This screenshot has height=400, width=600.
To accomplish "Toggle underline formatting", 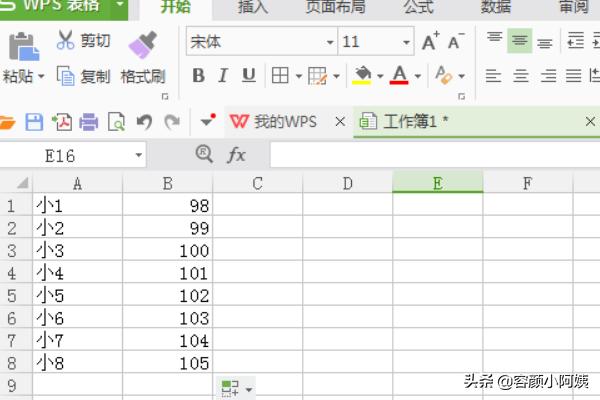I will point(249,75).
